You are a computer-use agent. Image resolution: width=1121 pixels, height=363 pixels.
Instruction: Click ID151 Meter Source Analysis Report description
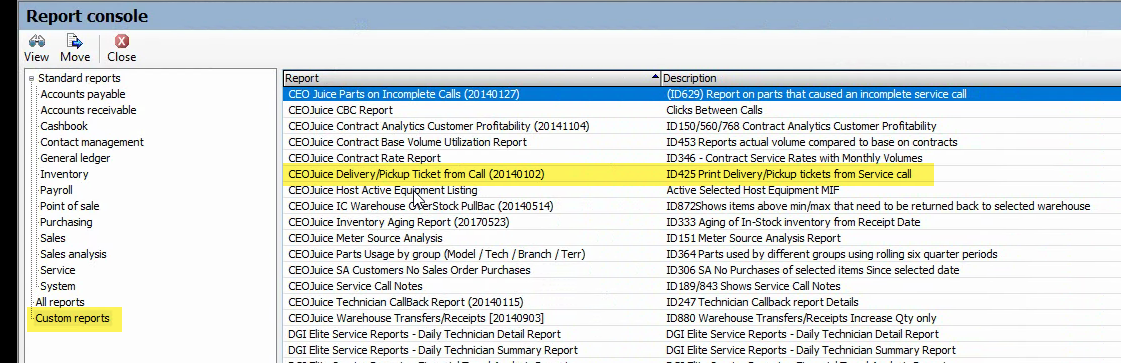coord(754,238)
